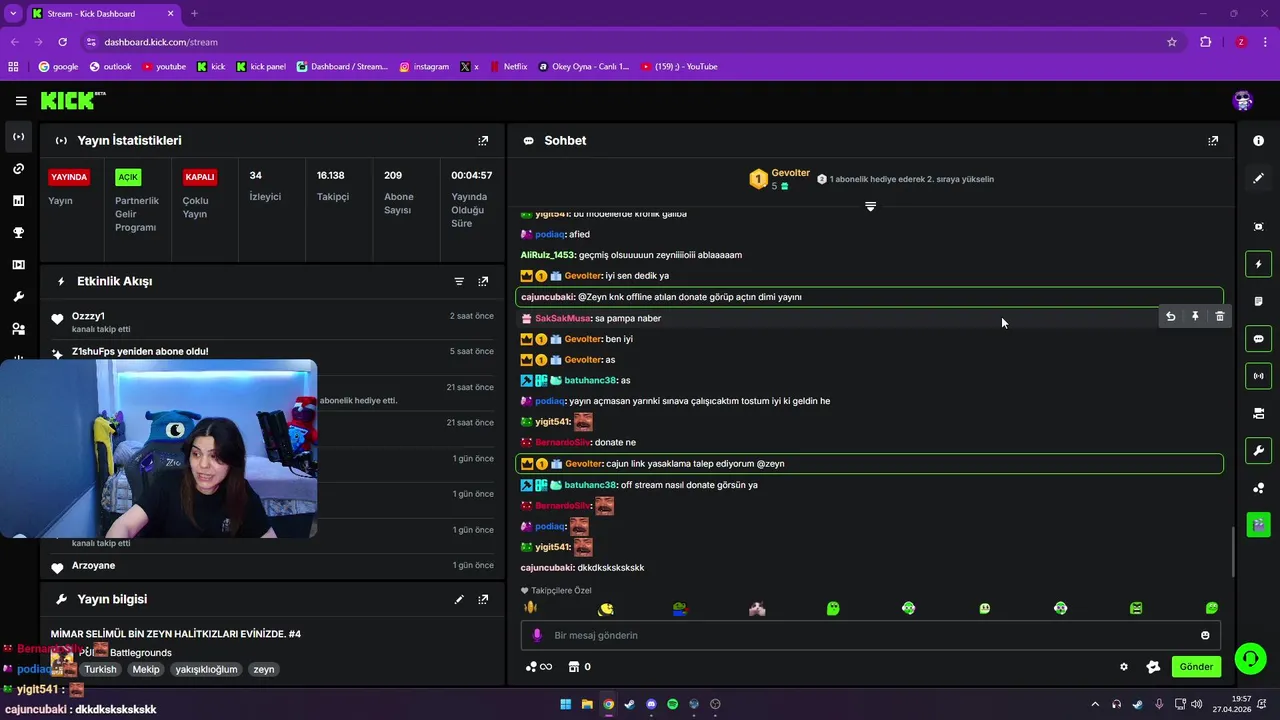Viewport: 1280px width, 720px height.
Task: Collapse the gift leaderboard chevron under Gevolter
Action: tap(870, 206)
